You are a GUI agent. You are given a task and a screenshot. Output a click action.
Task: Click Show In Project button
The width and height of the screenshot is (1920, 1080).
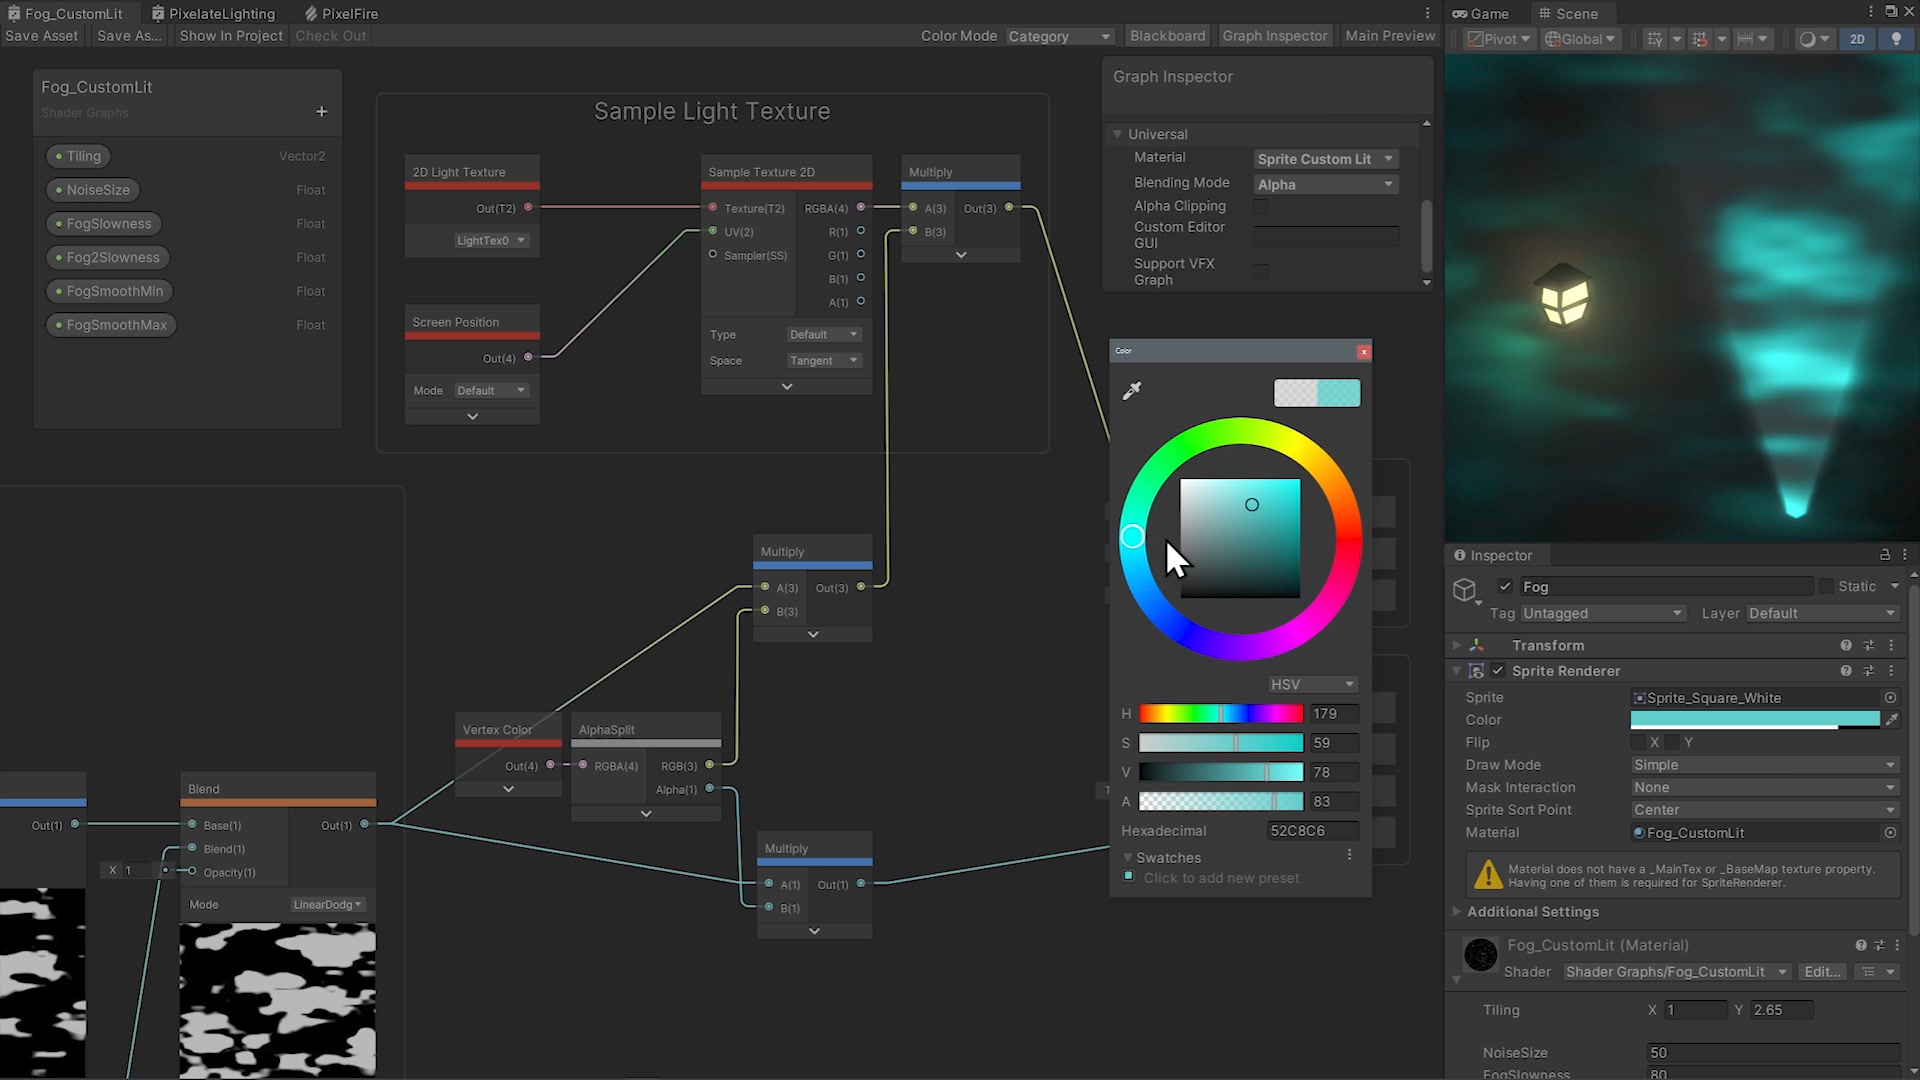[231, 36]
